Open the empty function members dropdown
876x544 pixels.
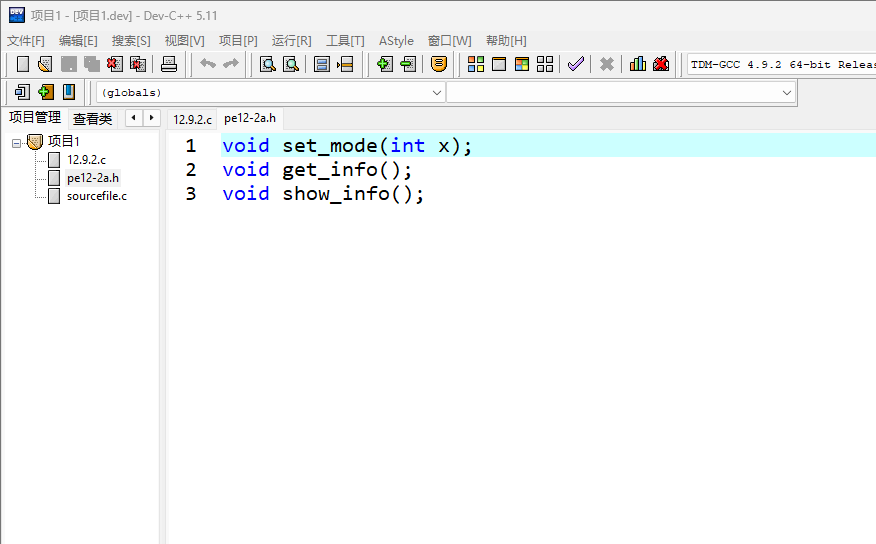click(x=621, y=93)
